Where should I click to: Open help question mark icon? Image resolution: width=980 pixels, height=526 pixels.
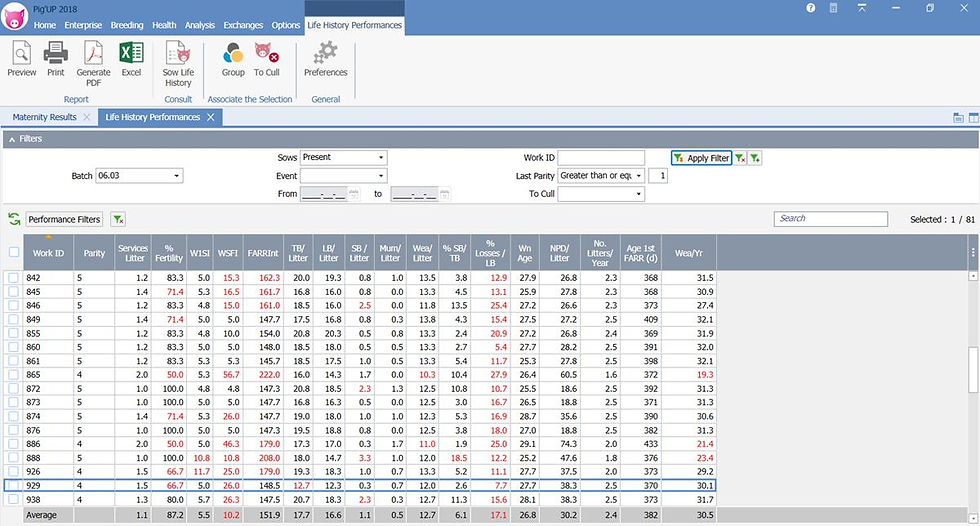coord(811,8)
